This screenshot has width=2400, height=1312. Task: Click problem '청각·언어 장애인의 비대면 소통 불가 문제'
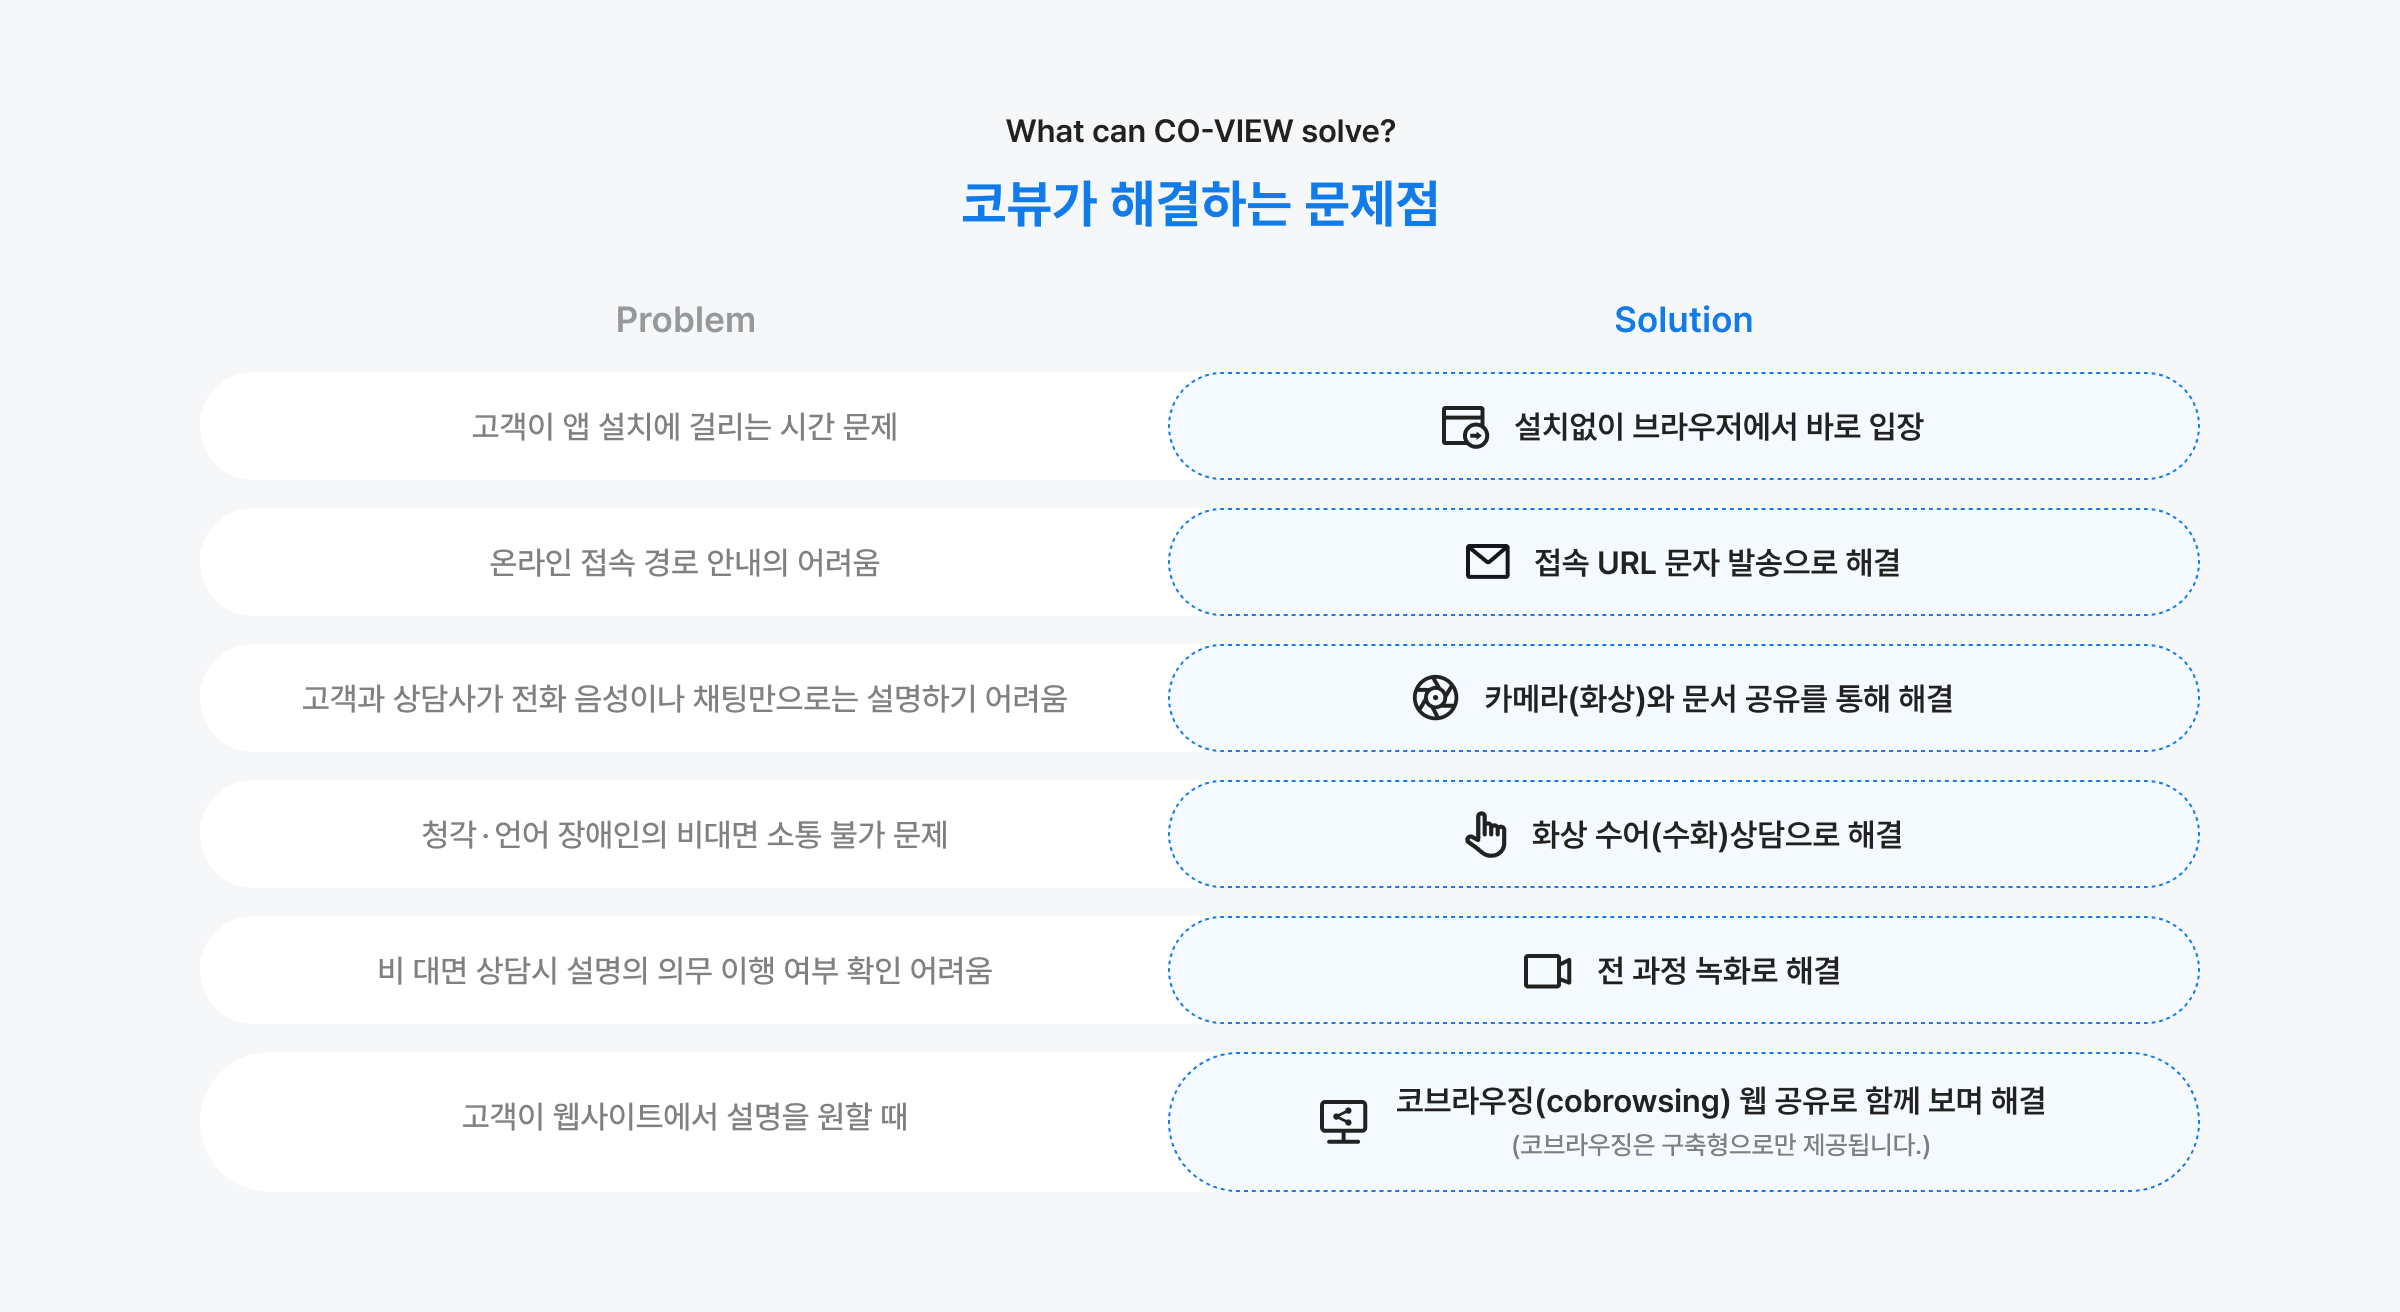click(685, 834)
